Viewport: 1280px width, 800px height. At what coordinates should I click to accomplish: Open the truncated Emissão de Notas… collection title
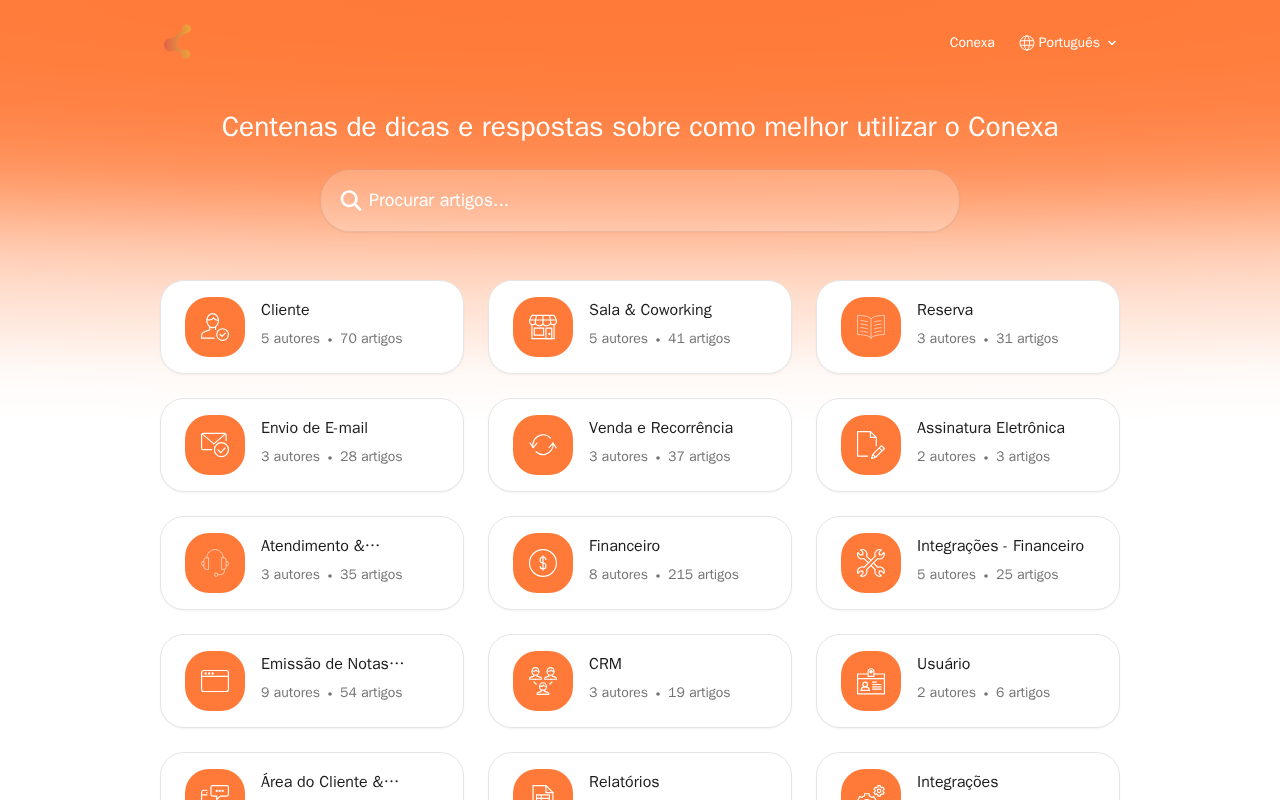[333, 664]
